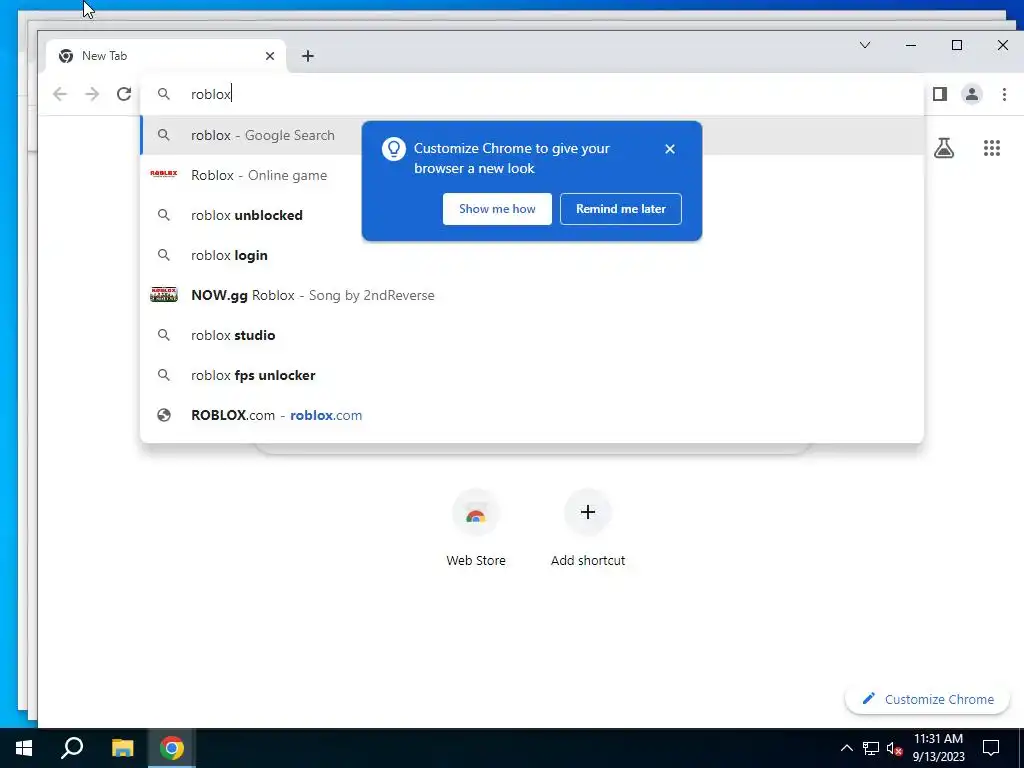The width and height of the screenshot is (1024, 768).
Task: Click the address bar with 'roblox' text
Action: click(x=532, y=94)
